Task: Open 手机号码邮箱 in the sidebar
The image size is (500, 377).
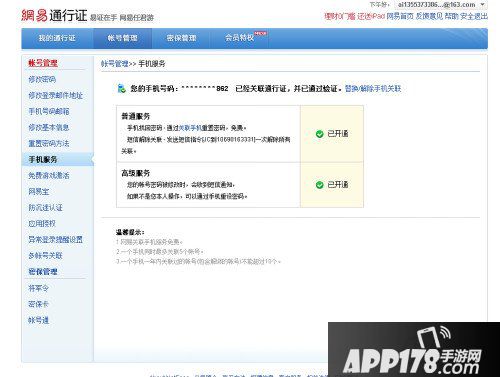Action: tap(49, 111)
